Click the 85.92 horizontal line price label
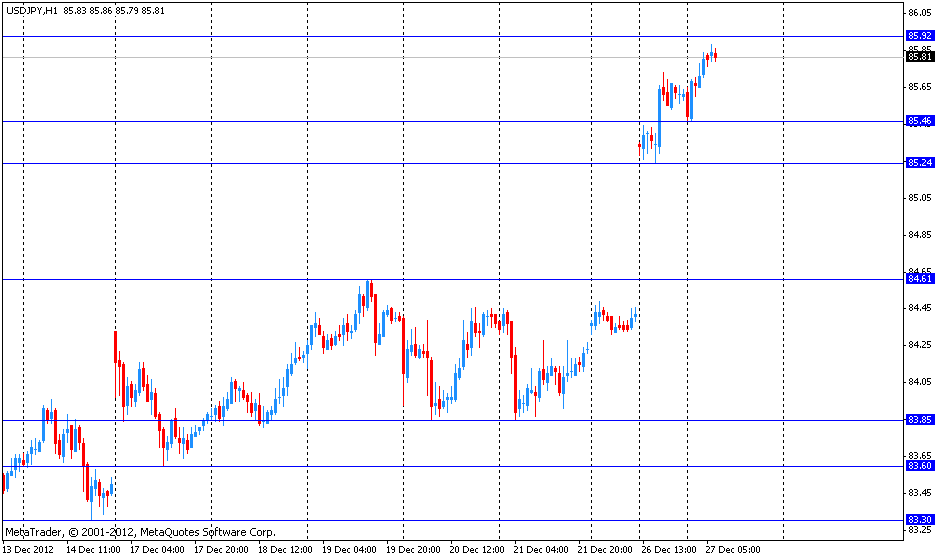This screenshot has height=557, width=941. pos(920,35)
